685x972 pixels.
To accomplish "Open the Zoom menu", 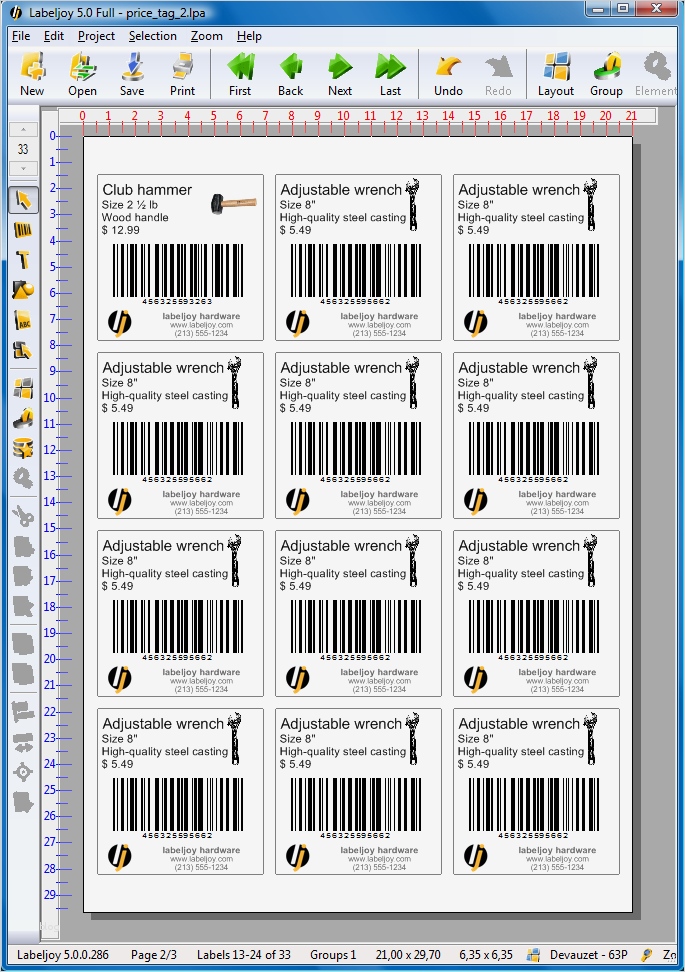I will (x=206, y=36).
